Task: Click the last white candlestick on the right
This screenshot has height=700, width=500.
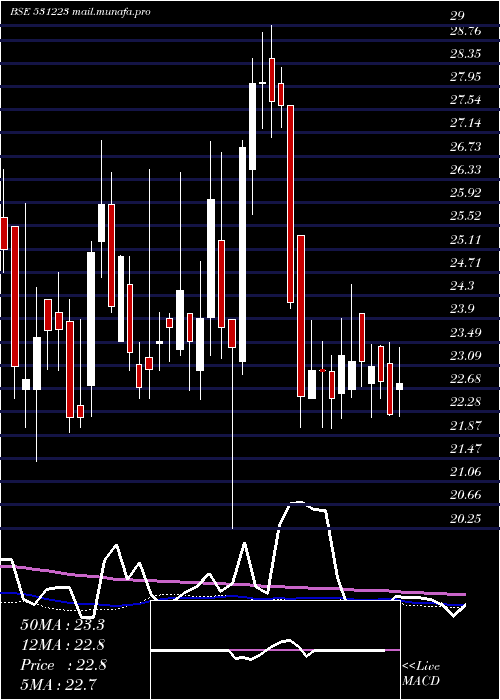Action: coord(399,386)
